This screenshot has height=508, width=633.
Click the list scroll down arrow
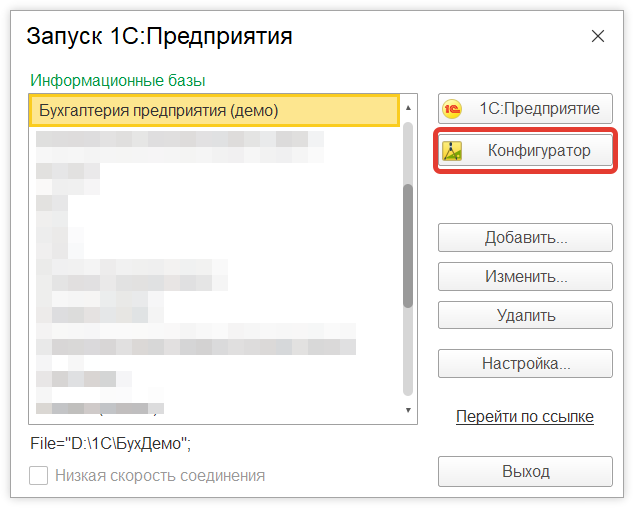(x=408, y=409)
